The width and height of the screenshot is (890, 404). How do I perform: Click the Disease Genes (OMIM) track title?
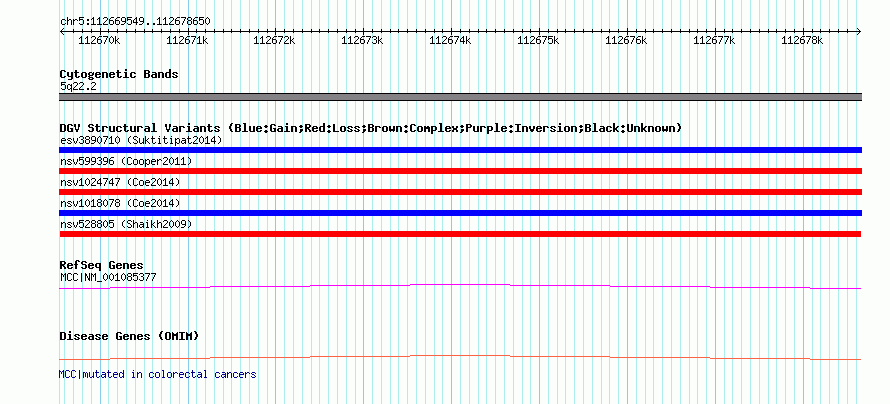point(129,336)
